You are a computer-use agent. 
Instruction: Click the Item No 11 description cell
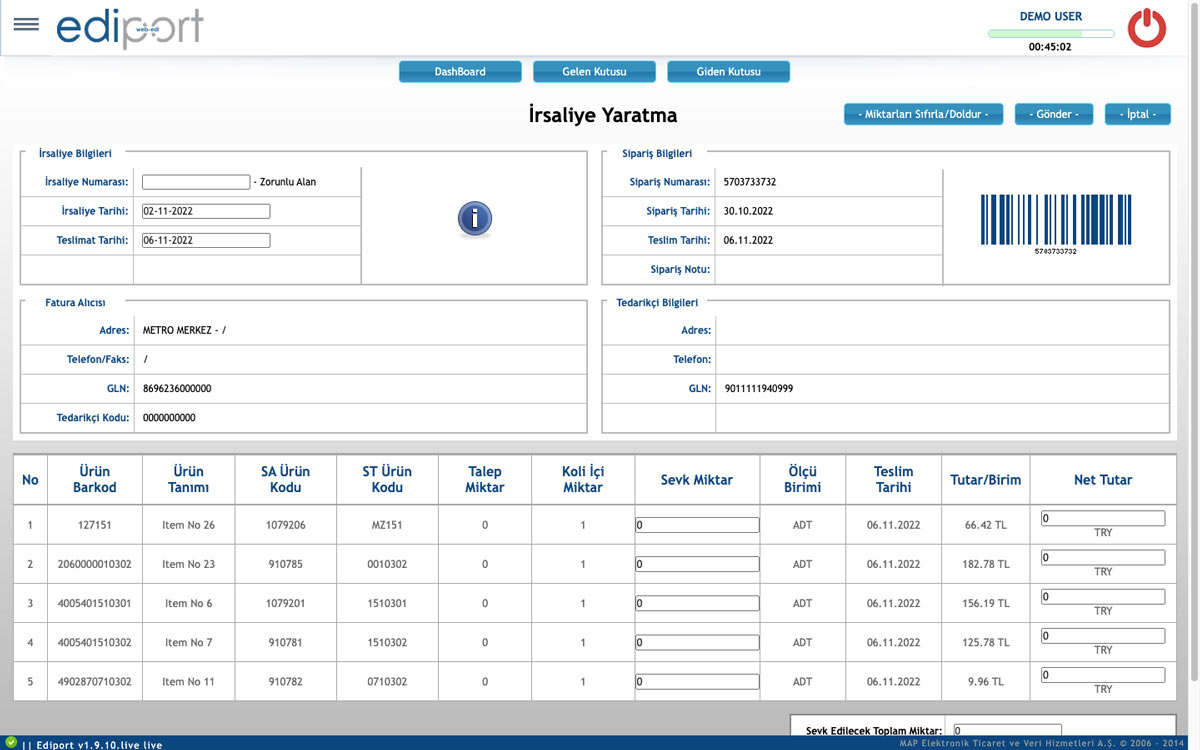pyautogui.click(x=188, y=682)
